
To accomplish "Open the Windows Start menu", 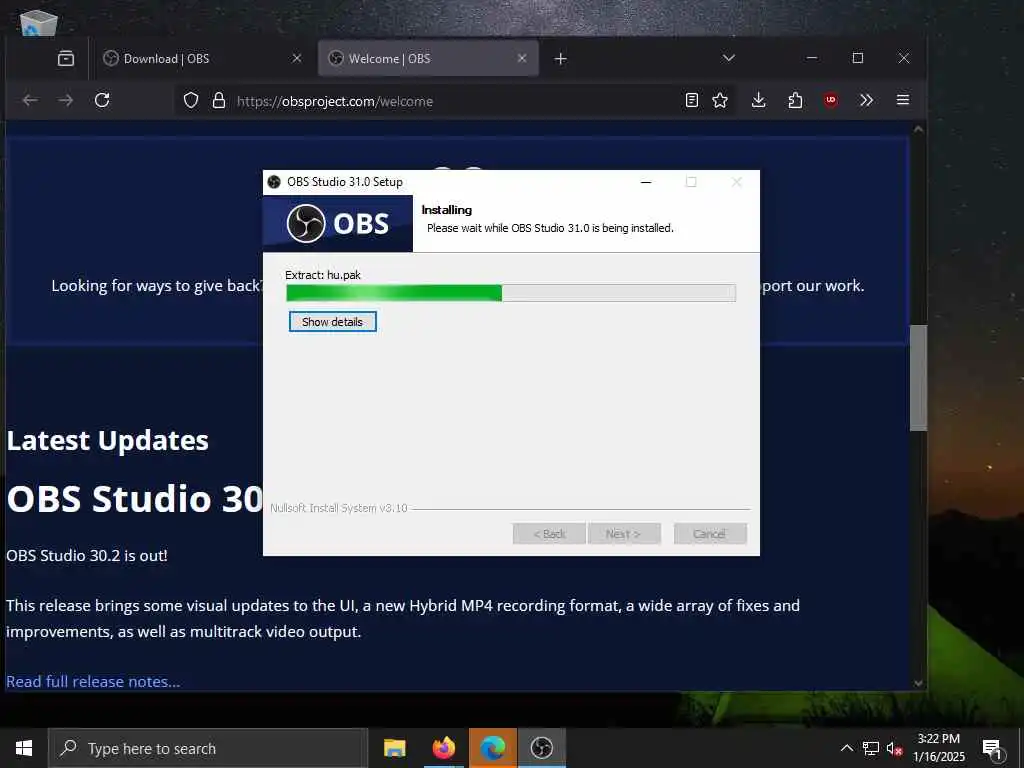I will coord(24,748).
